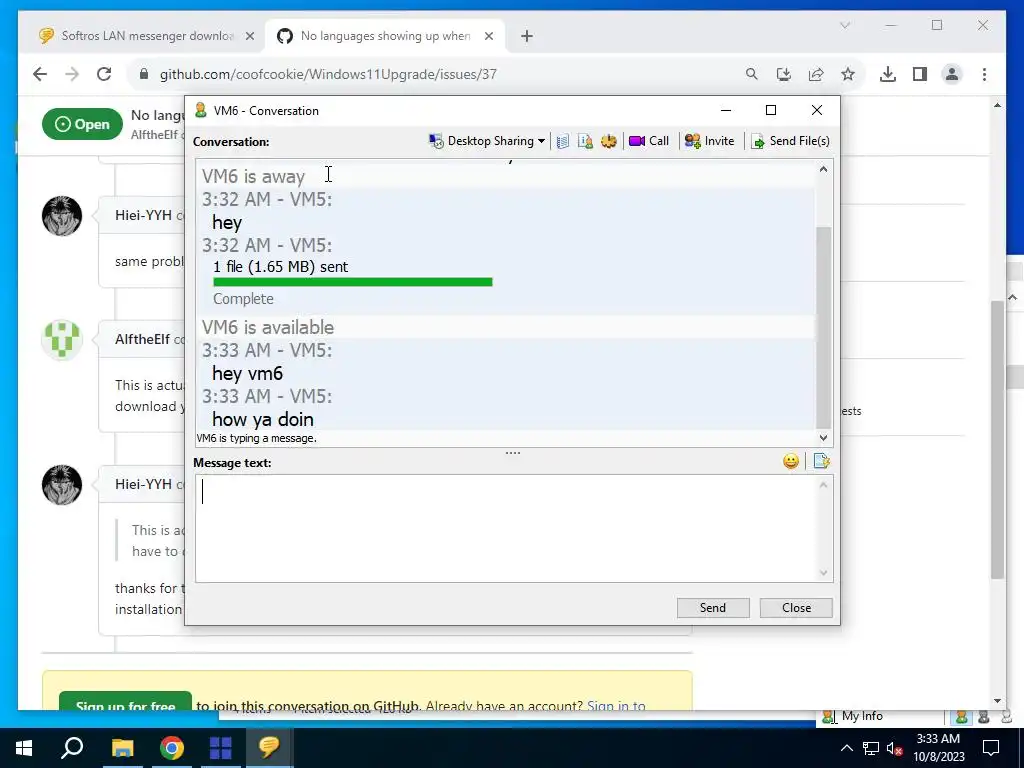Click the VM6 Conversation title bar user icon
Screen dimensions: 1024x768
[x=201, y=110]
